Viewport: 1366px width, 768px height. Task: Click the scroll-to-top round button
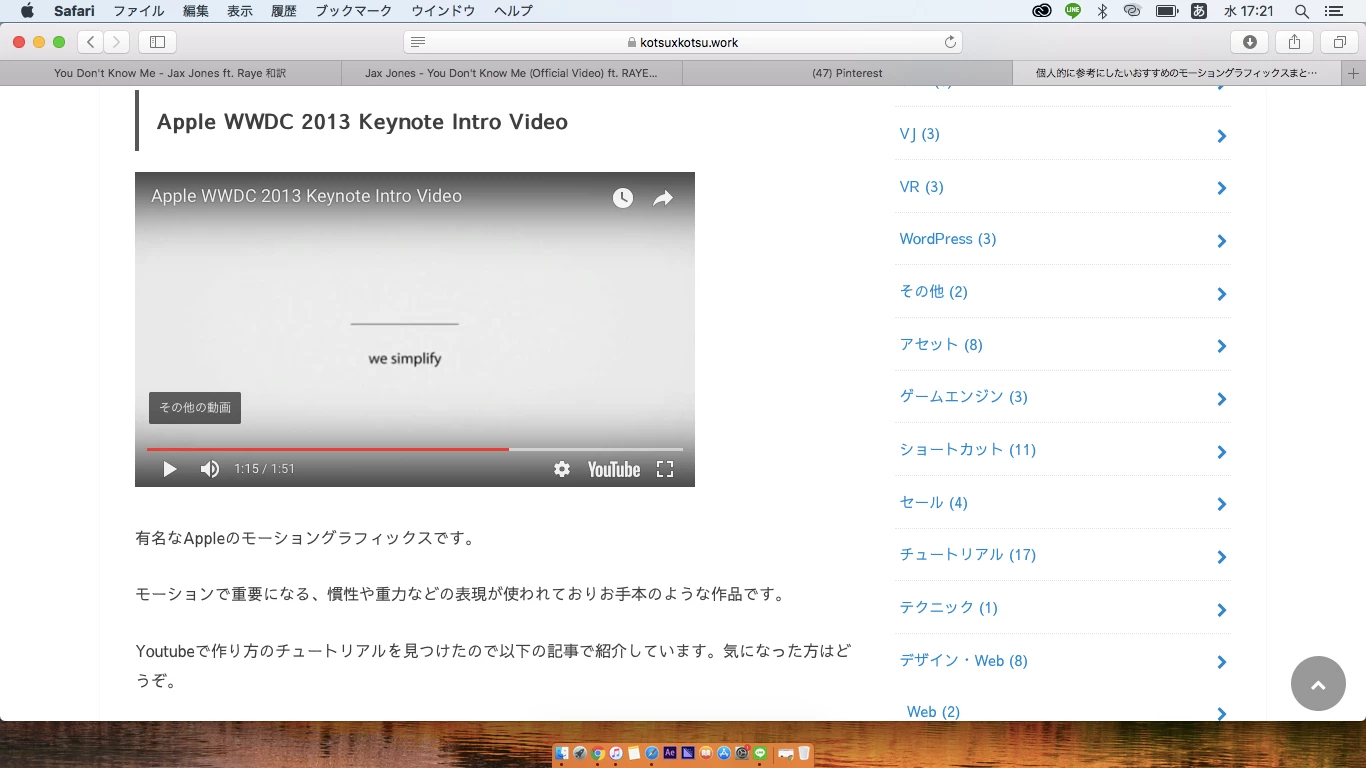[1318, 684]
